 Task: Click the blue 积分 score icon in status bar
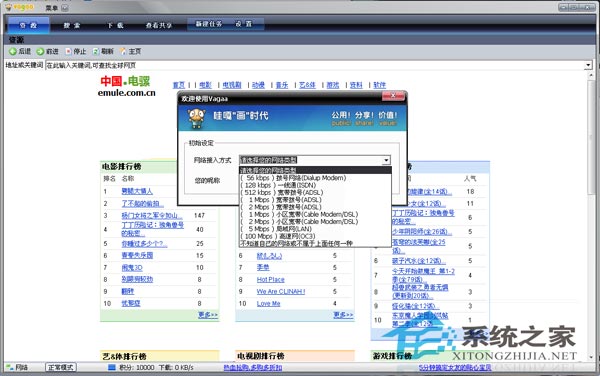[x=112, y=367]
